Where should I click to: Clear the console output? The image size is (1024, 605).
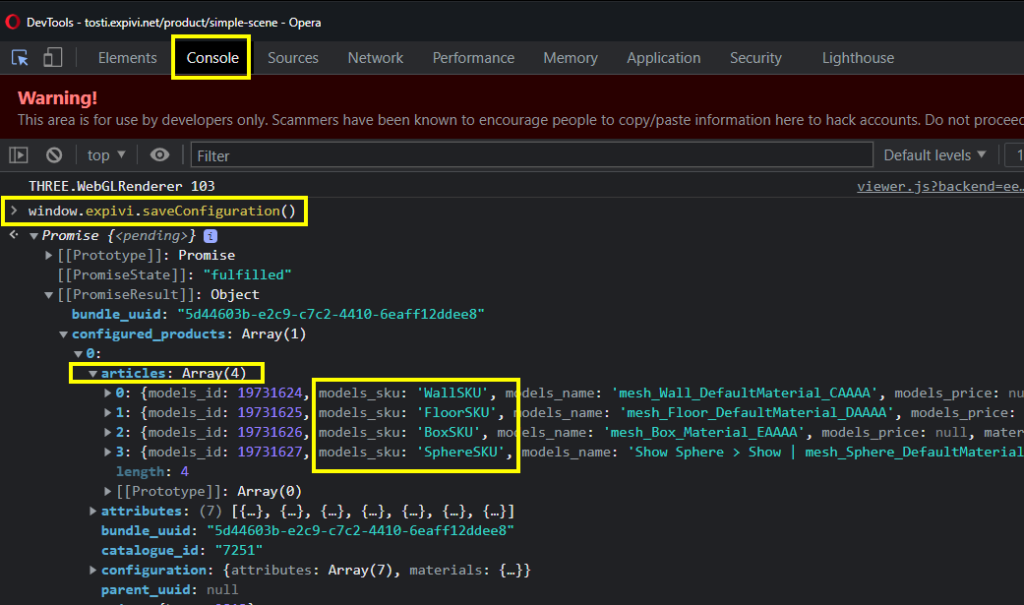coord(54,154)
